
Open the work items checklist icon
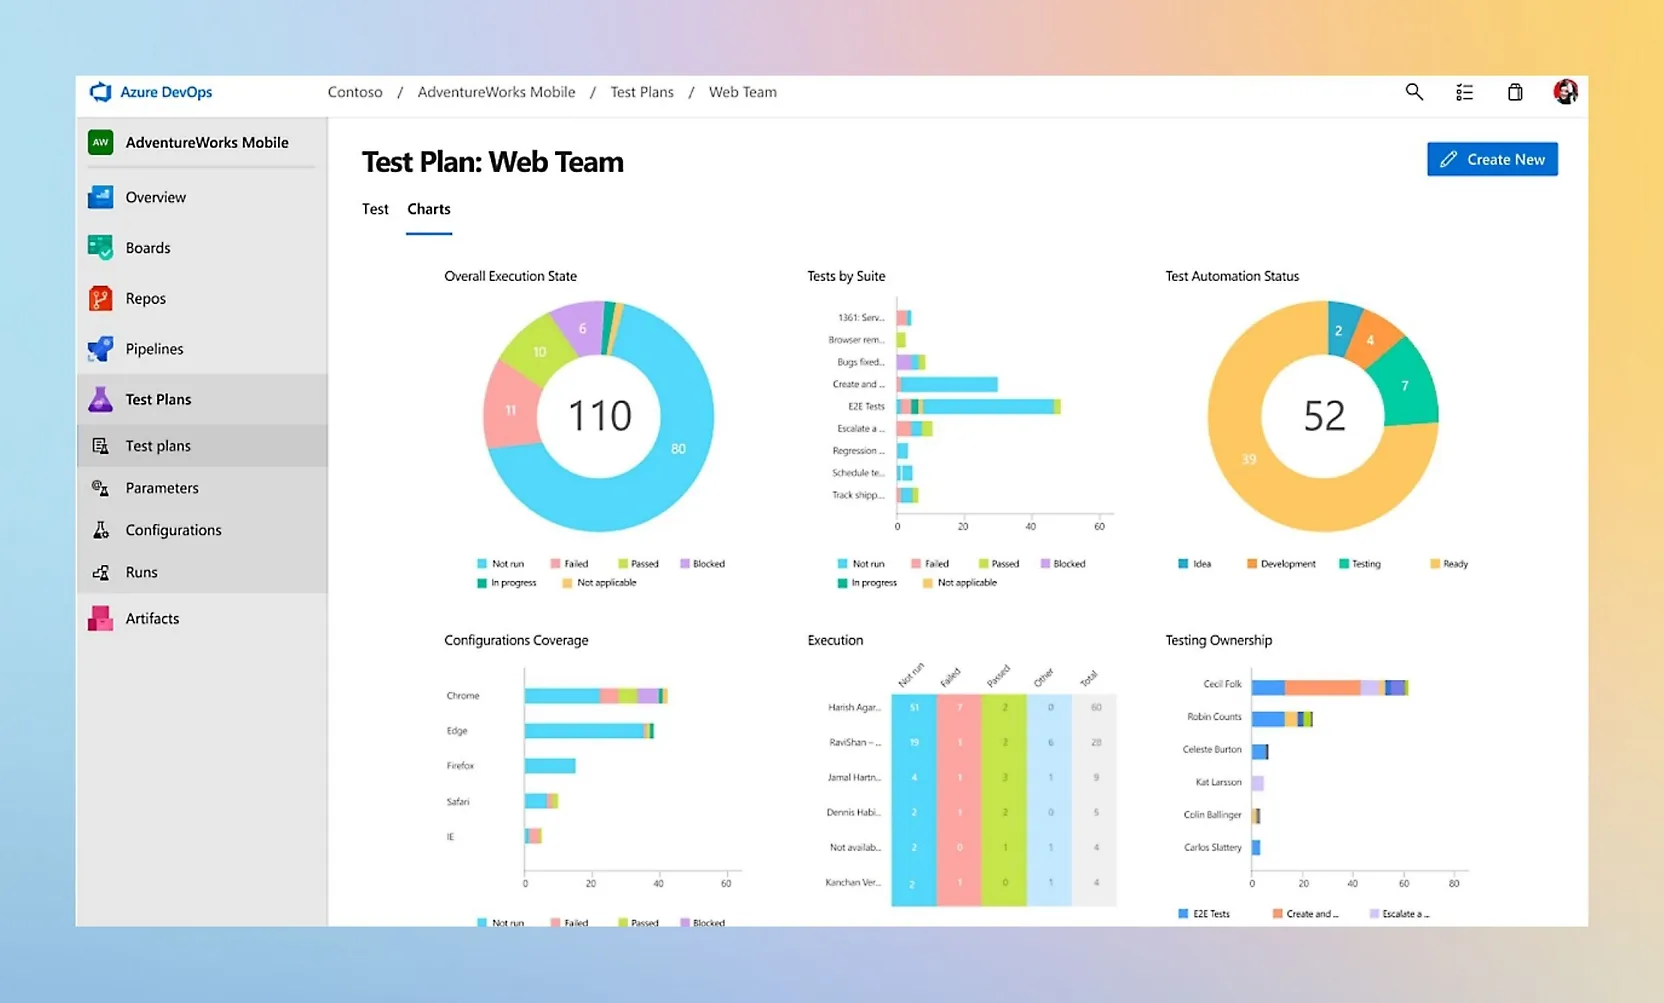(x=1464, y=93)
